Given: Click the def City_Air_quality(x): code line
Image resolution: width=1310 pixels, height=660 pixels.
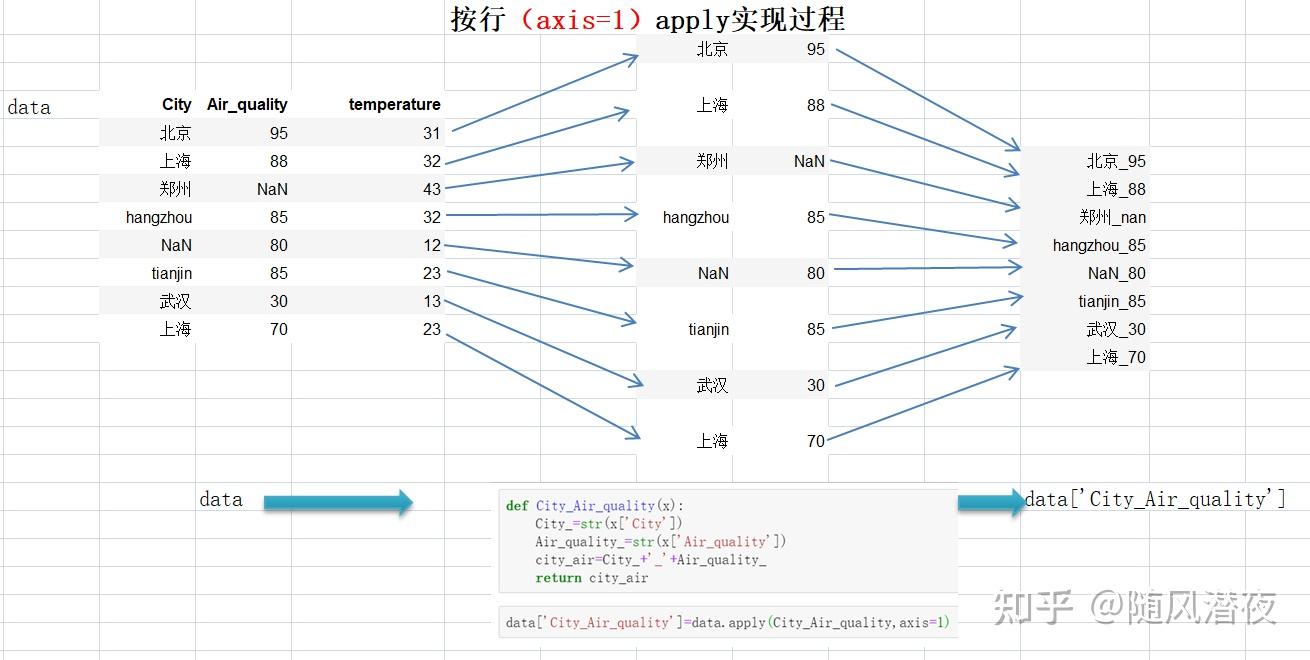Looking at the screenshot, I should pos(595,506).
